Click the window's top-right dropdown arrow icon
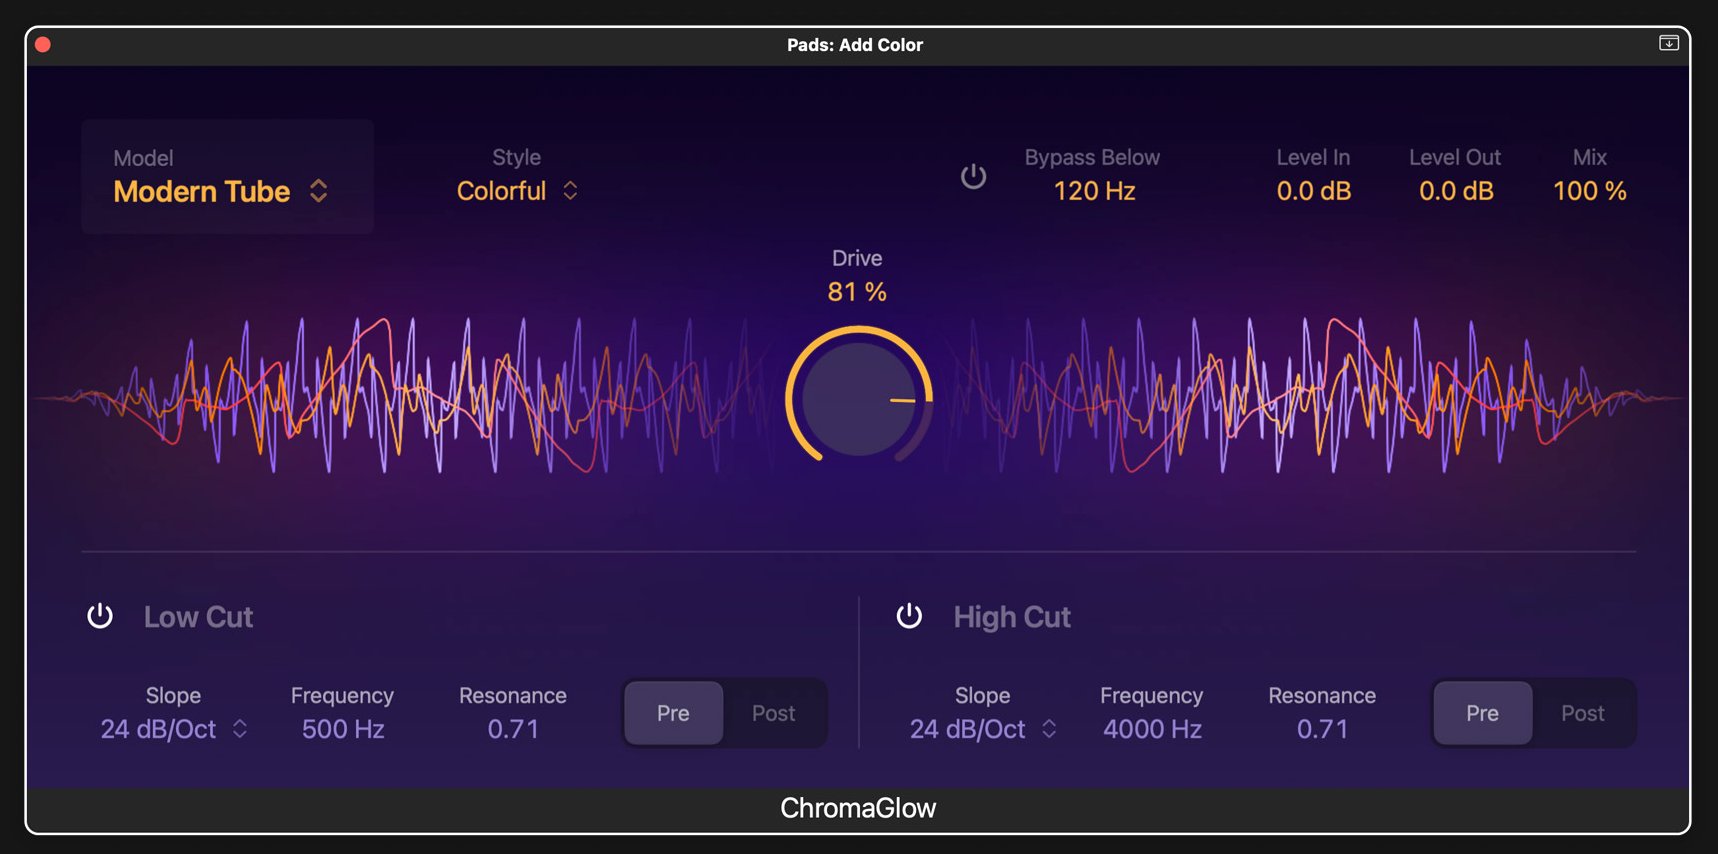 pos(1669,43)
